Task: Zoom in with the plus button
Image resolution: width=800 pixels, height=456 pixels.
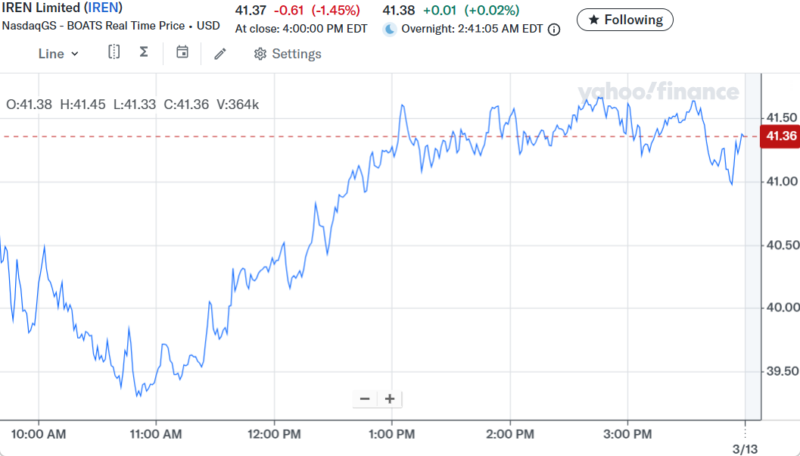Action: [x=390, y=399]
